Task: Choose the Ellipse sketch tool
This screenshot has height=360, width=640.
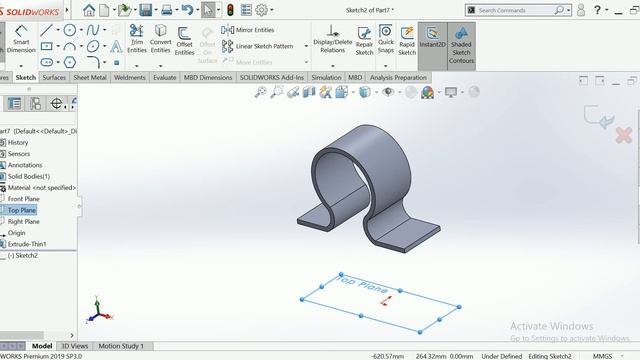Action: (x=93, y=46)
